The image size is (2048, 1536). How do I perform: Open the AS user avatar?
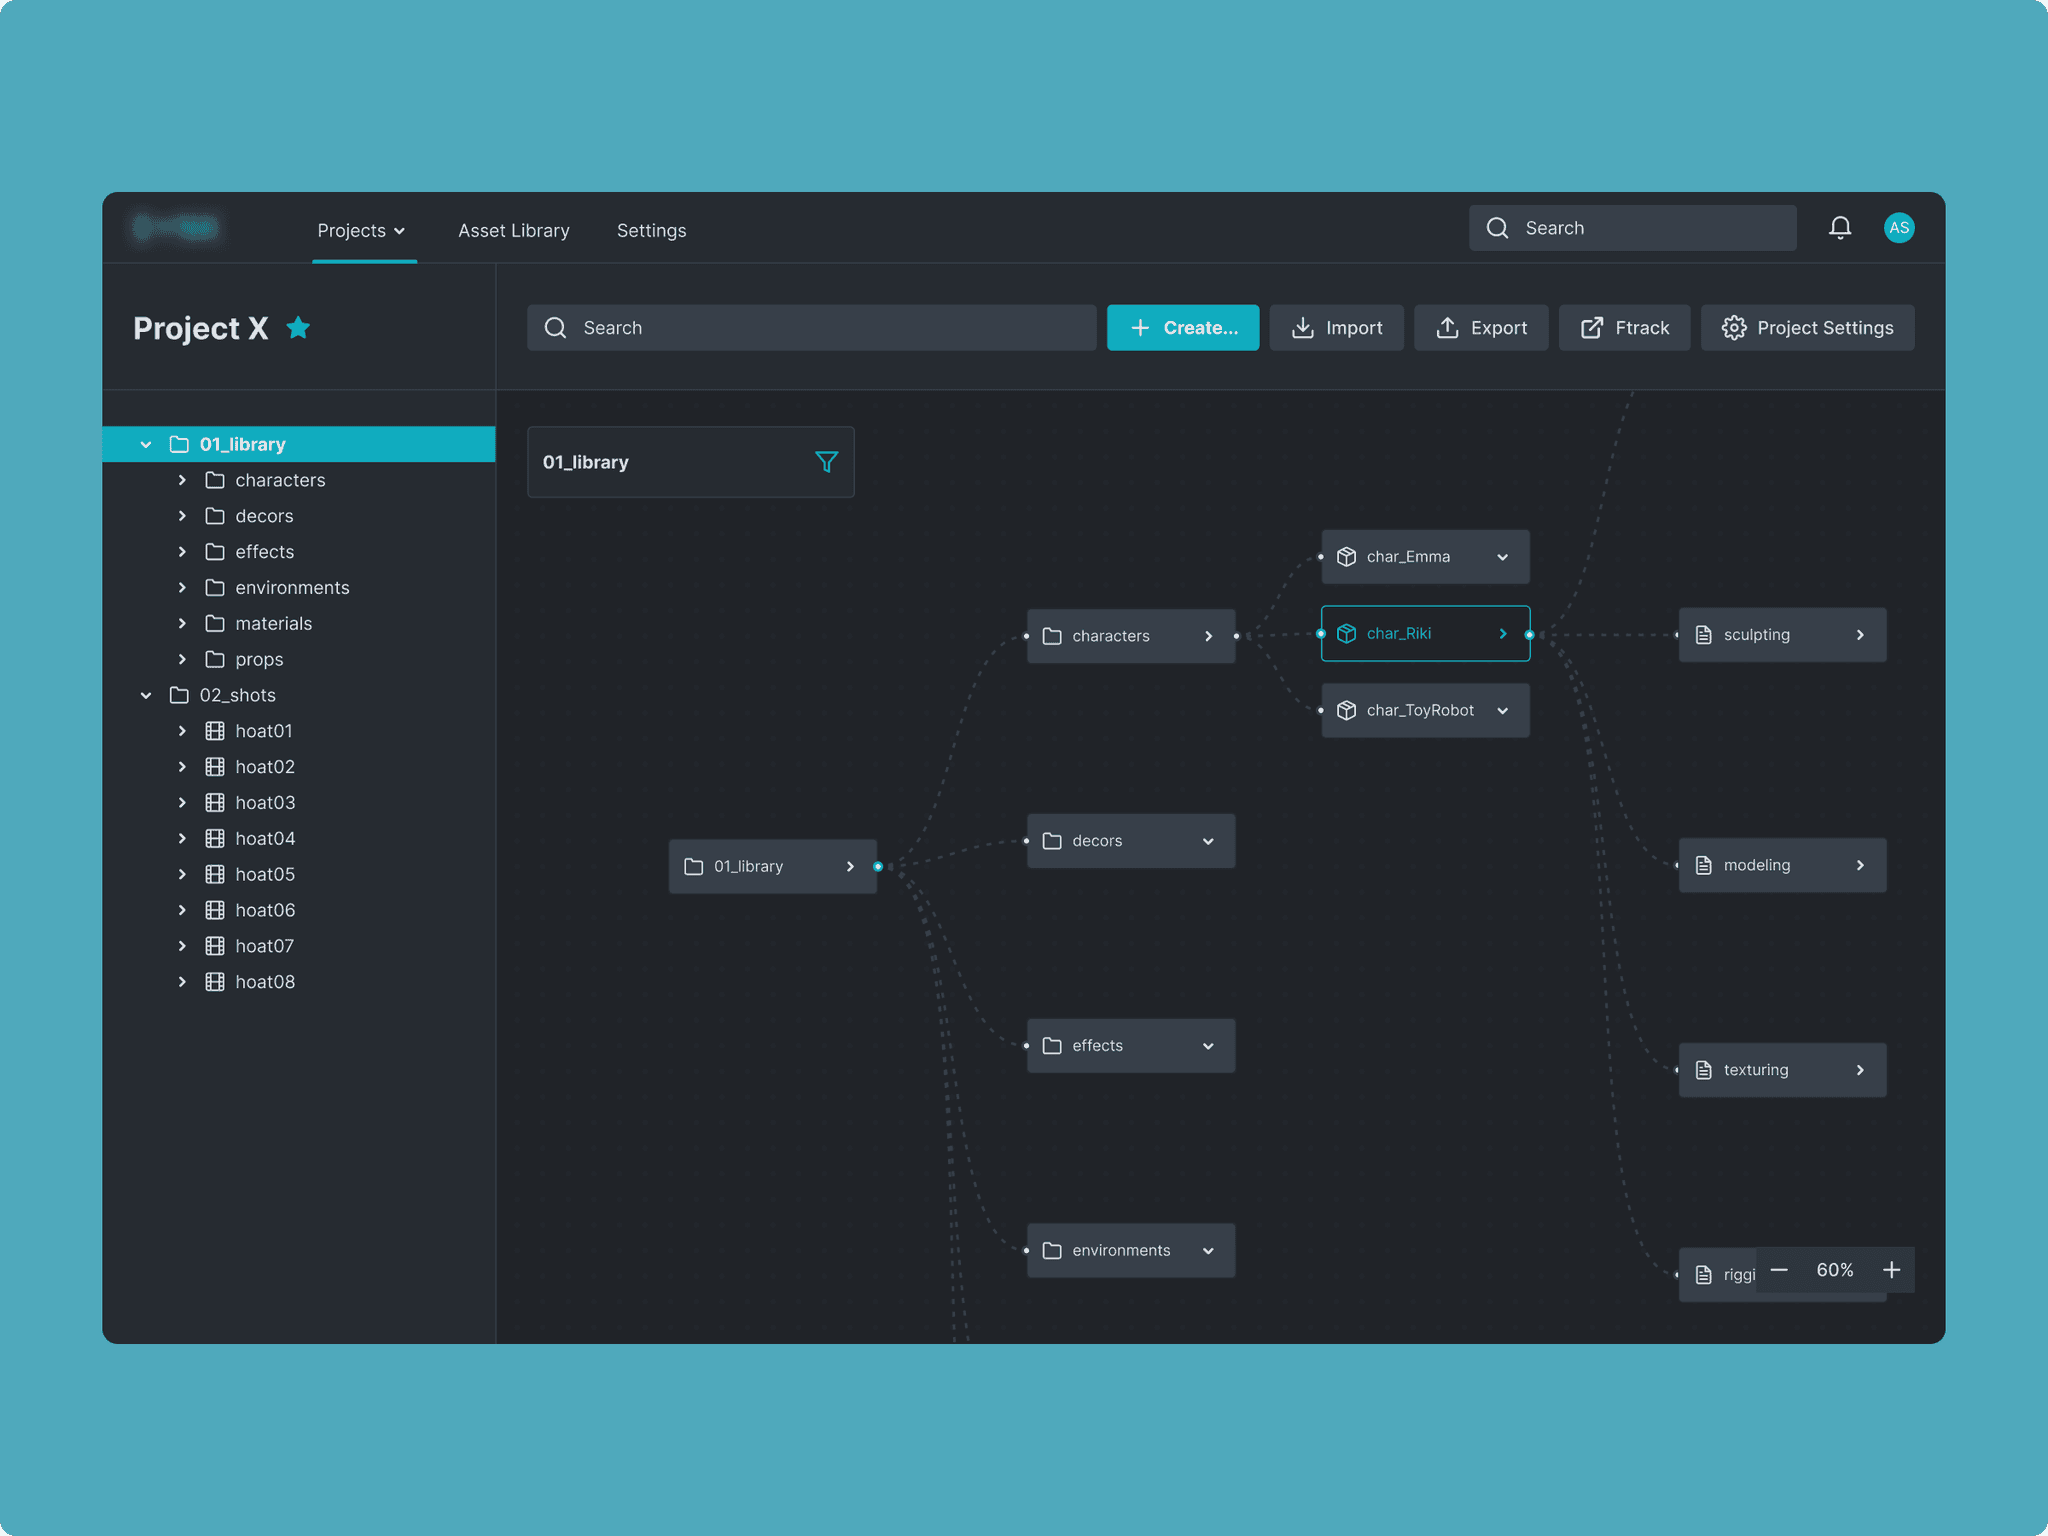point(1898,228)
